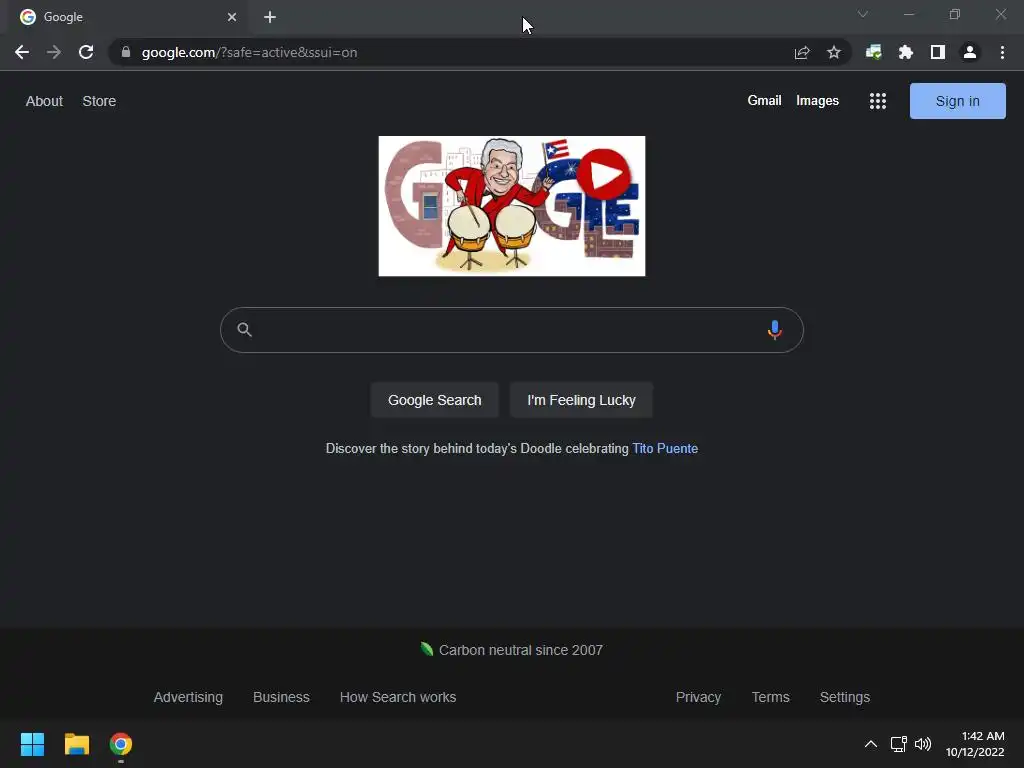1024x768 pixels.
Task: Open the Google apps grid
Action: tap(878, 101)
